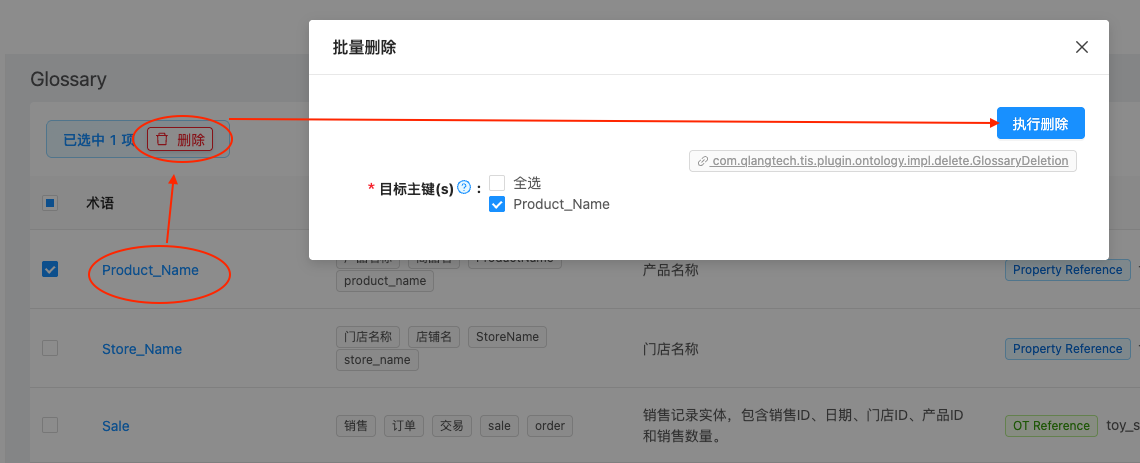Click the OT Reference tag in Sale row
This screenshot has height=463, width=1140.
tap(1051, 426)
